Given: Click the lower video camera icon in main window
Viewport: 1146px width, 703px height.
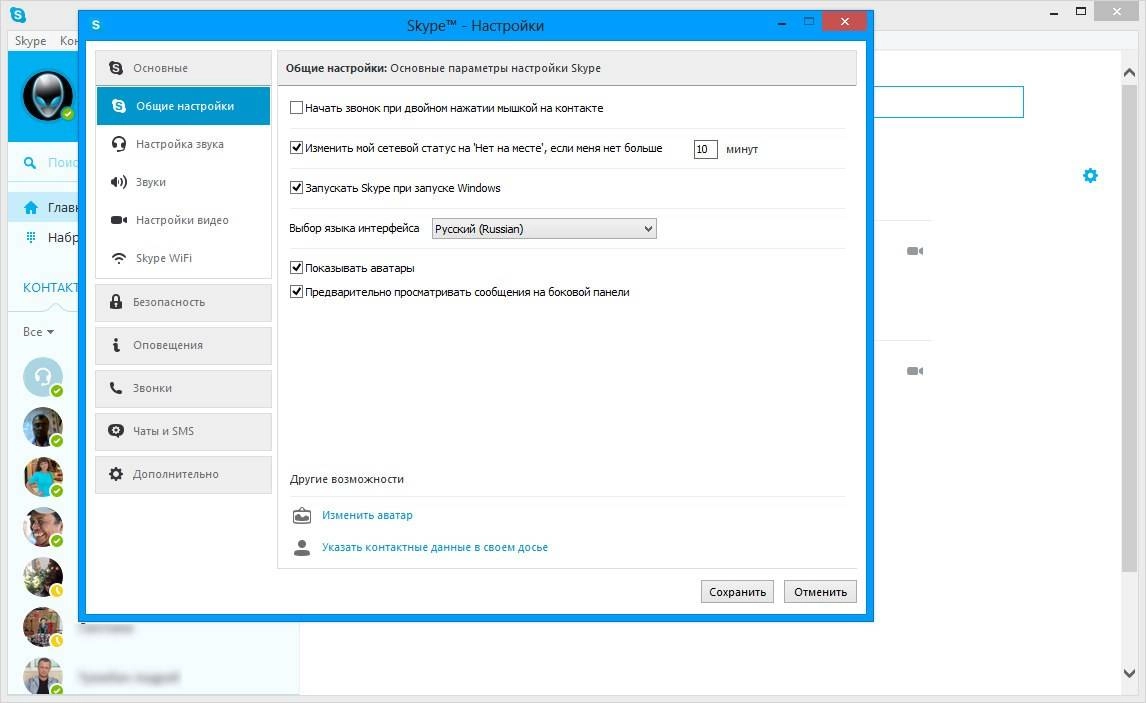Looking at the screenshot, I should [x=915, y=370].
